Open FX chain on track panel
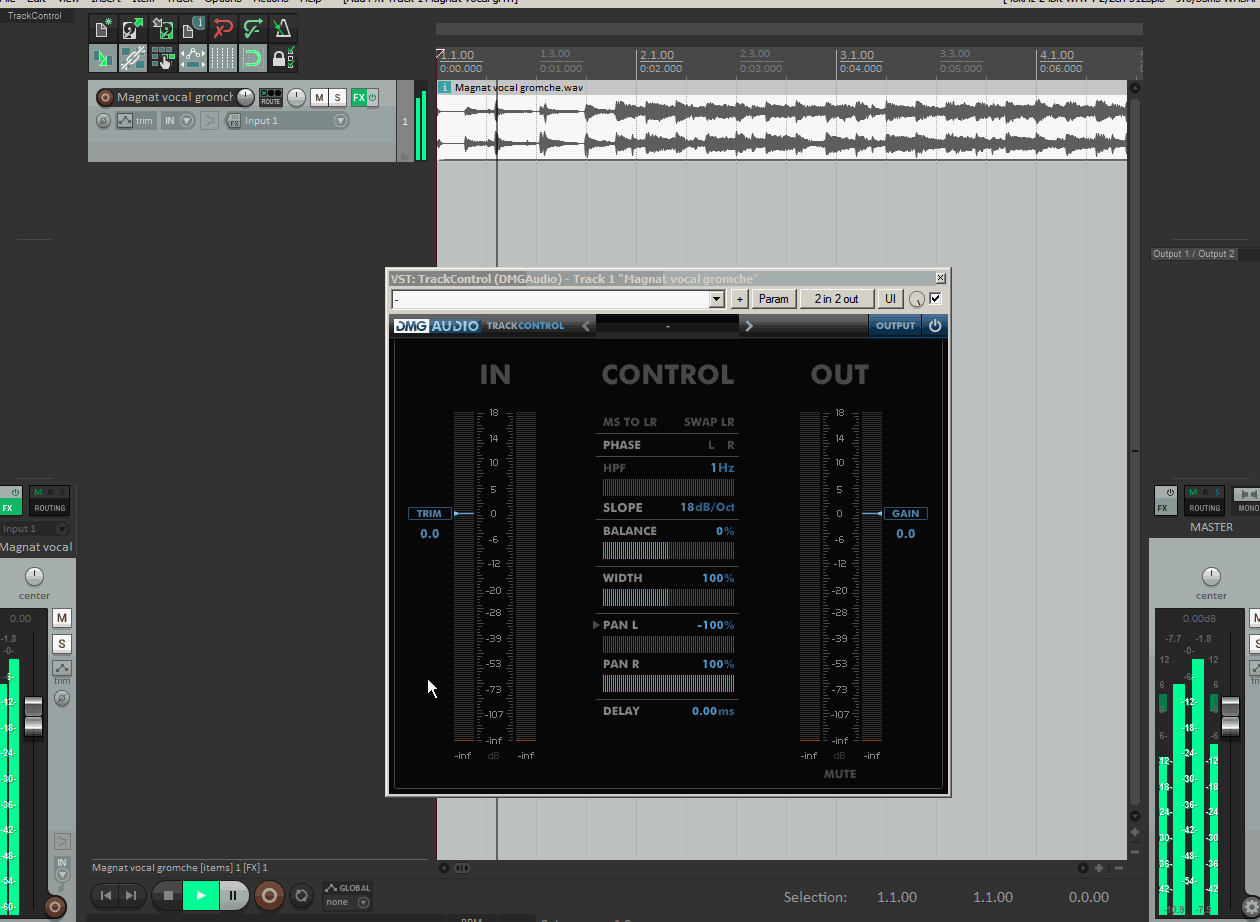This screenshot has height=922, width=1260. click(358, 97)
